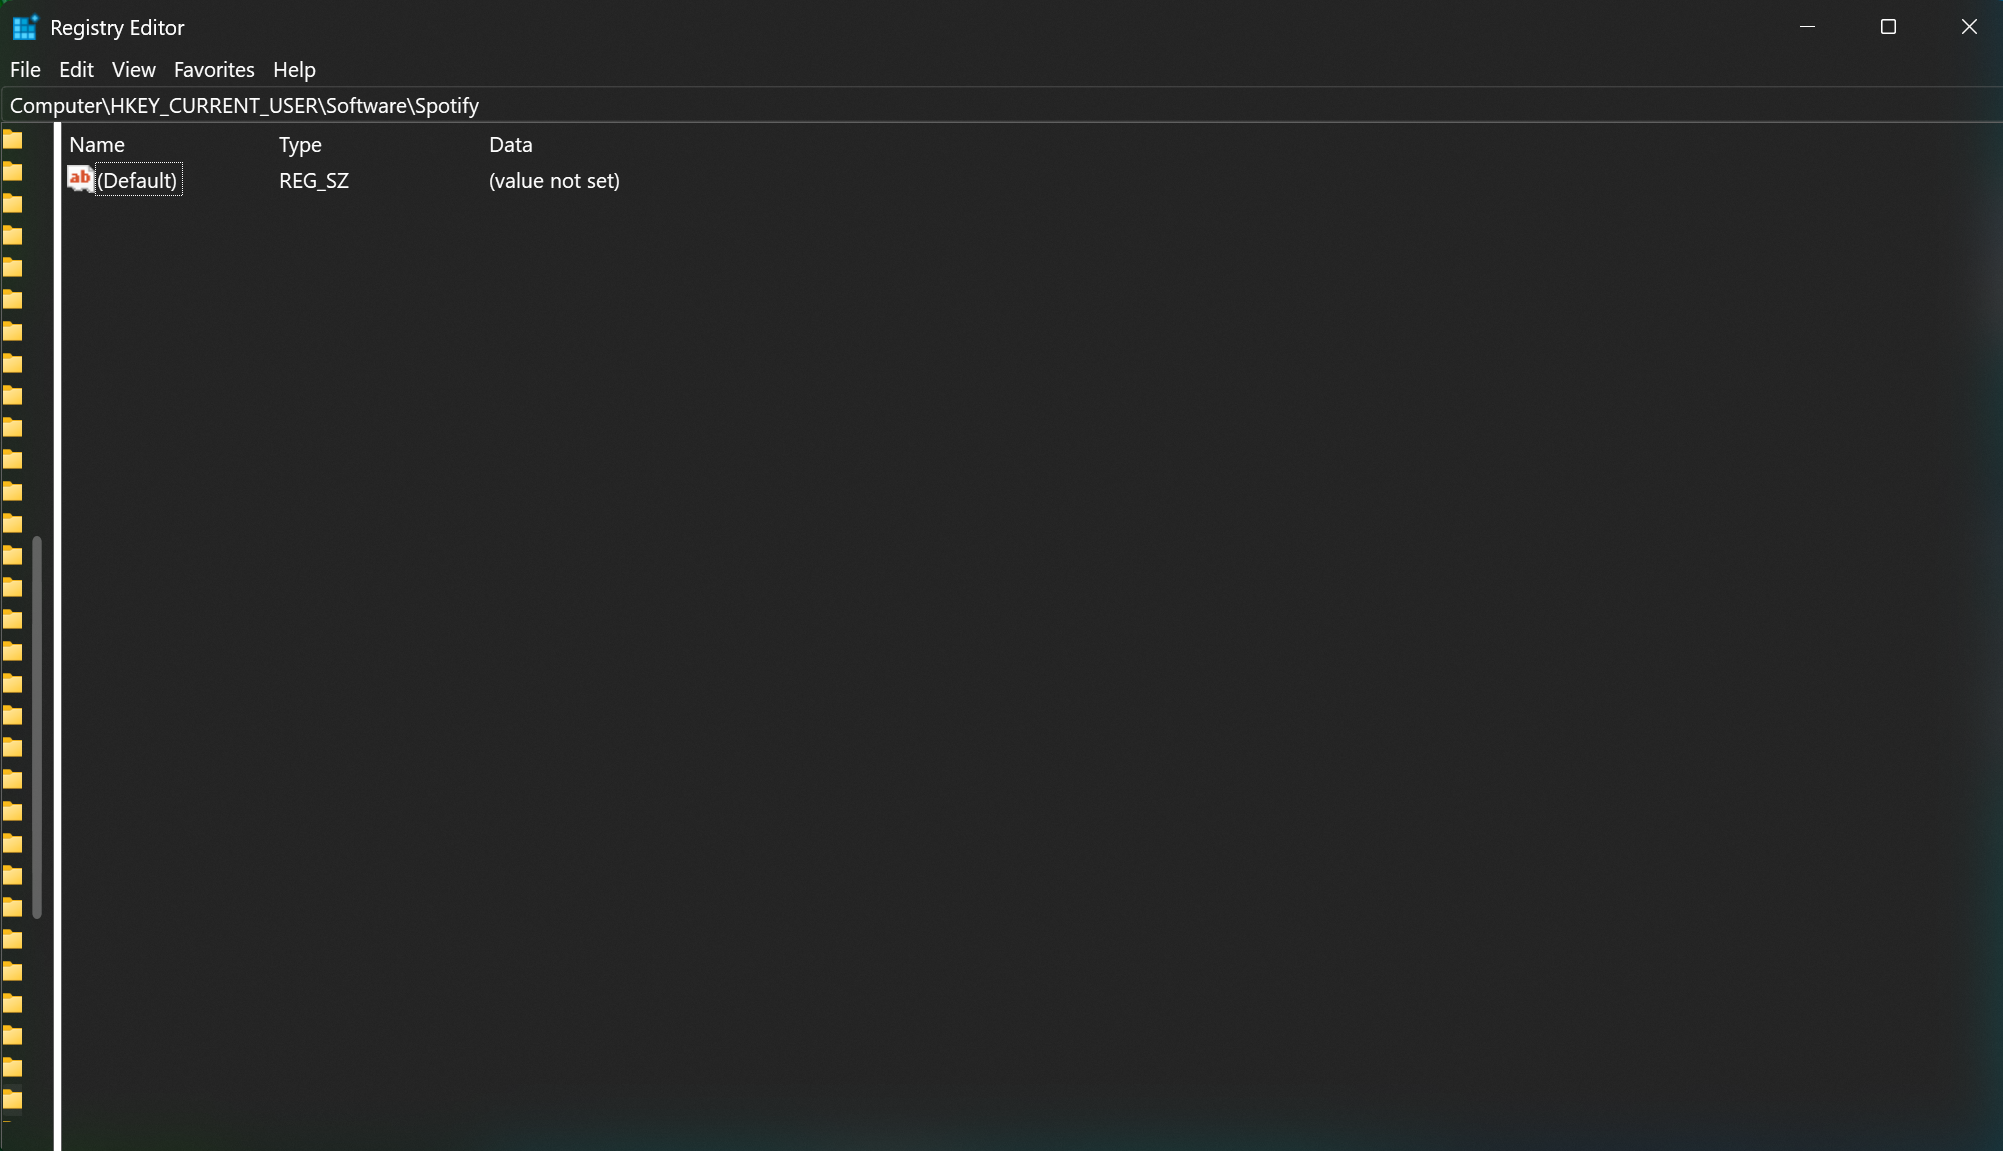Image resolution: width=2003 pixels, height=1151 pixels.
Task: Click the string value icon beside (Default)
Action: coord(80,179)
